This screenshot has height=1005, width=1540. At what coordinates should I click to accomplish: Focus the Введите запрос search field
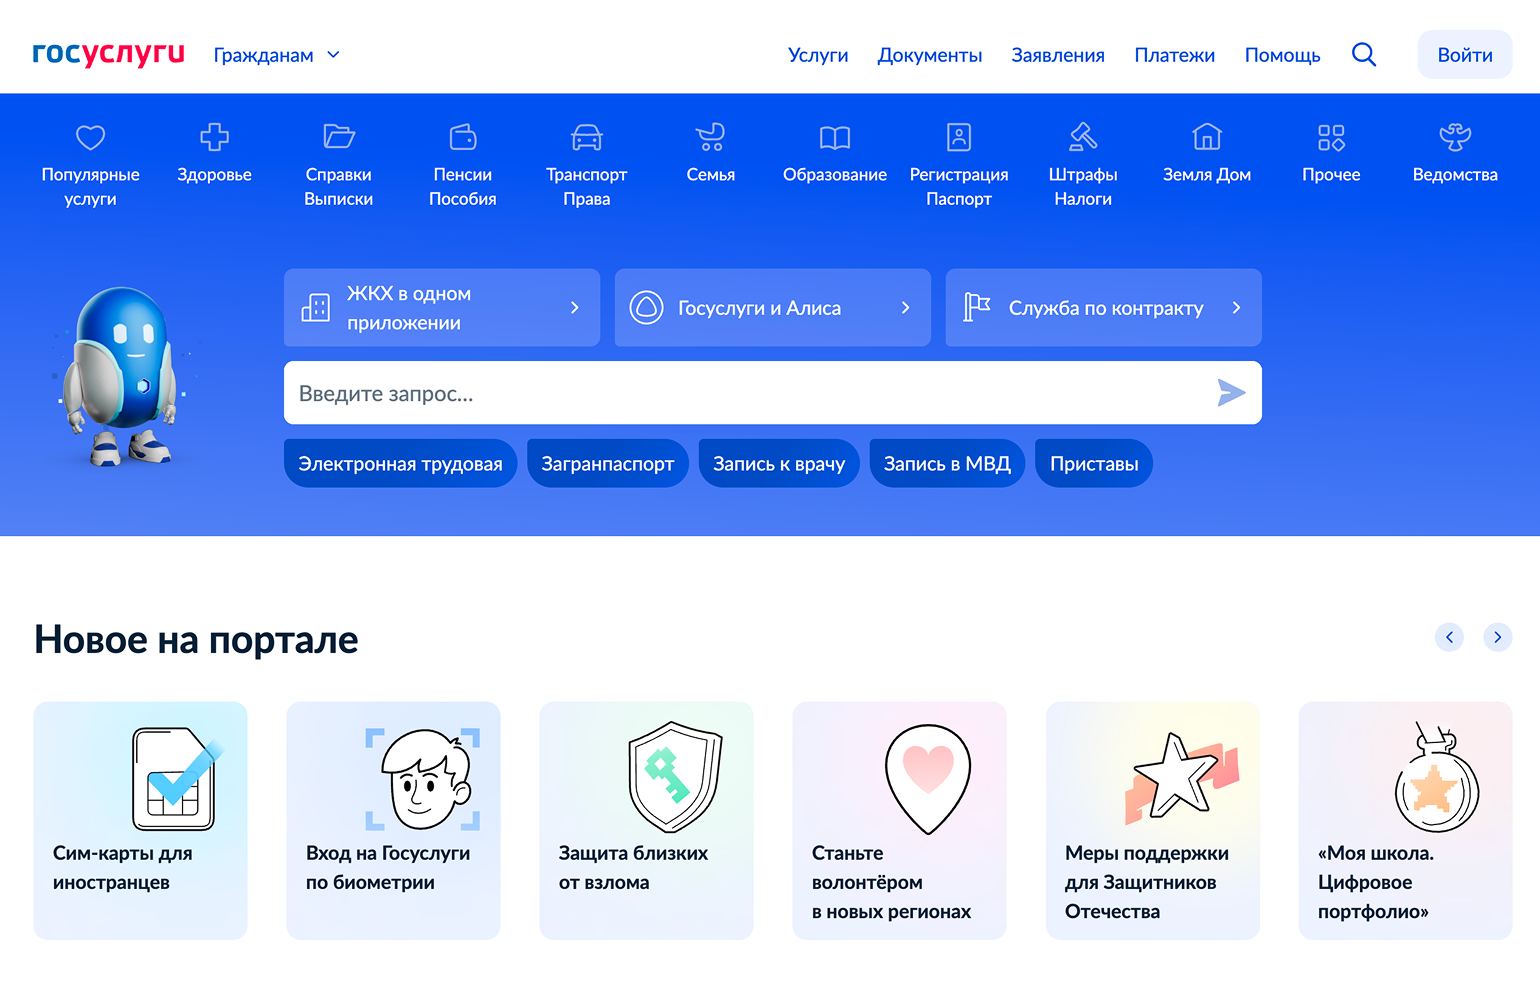pos(773,393)
